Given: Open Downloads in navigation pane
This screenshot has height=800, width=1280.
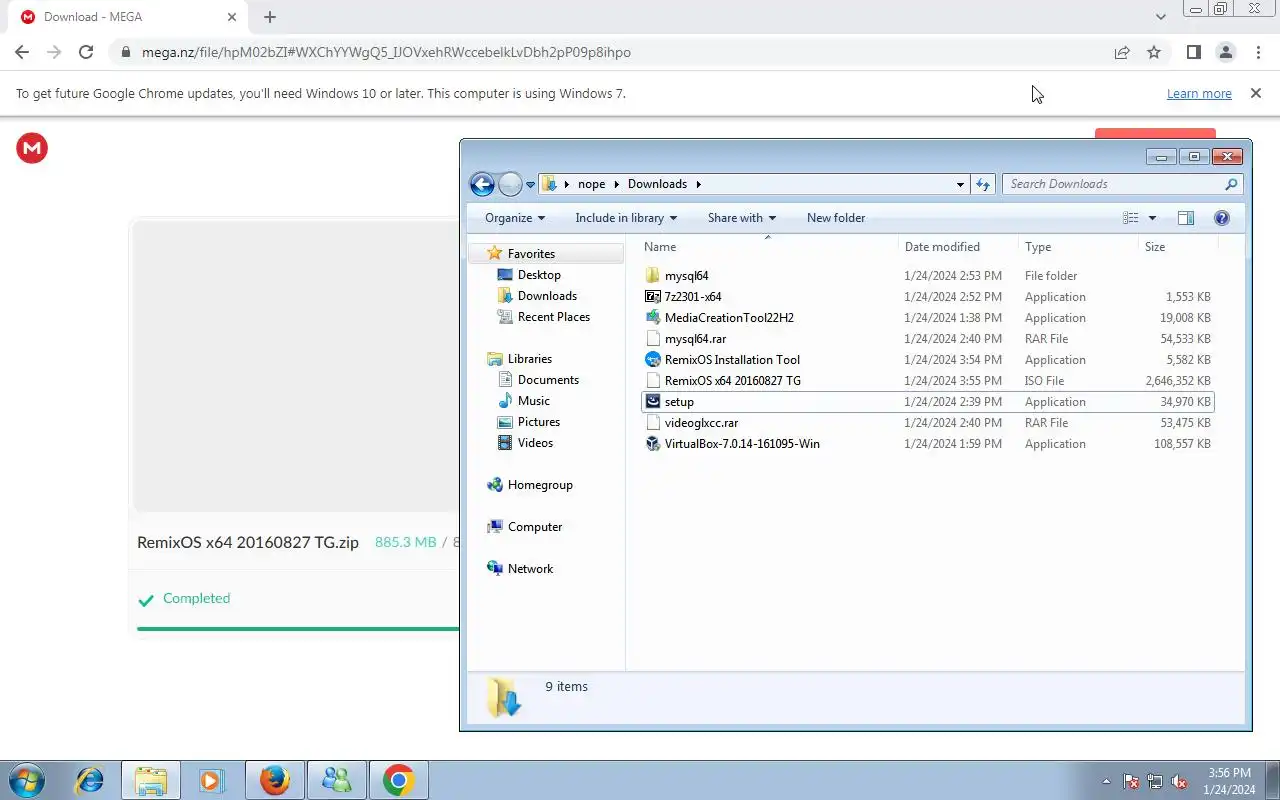Looking at the screenshot, I should (x=547, y=296).
